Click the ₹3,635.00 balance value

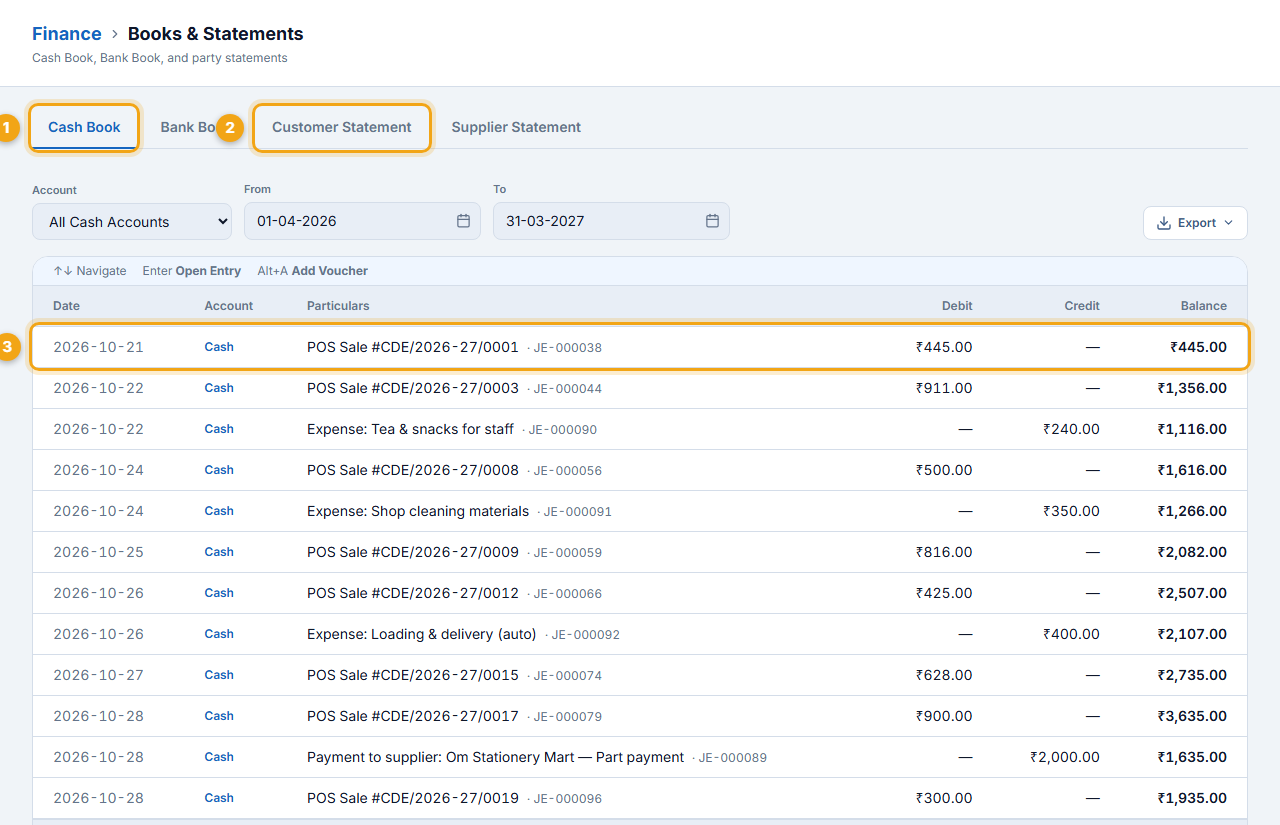[1192, 716]
